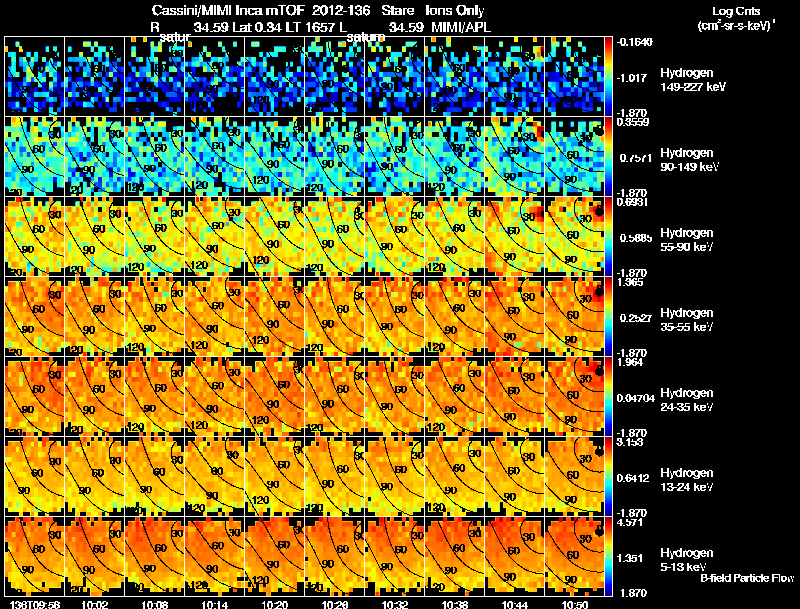Click the '(cm²-sr-s-keV)' units label
Screen dimensions: 800x609
(x=736, y=26)
